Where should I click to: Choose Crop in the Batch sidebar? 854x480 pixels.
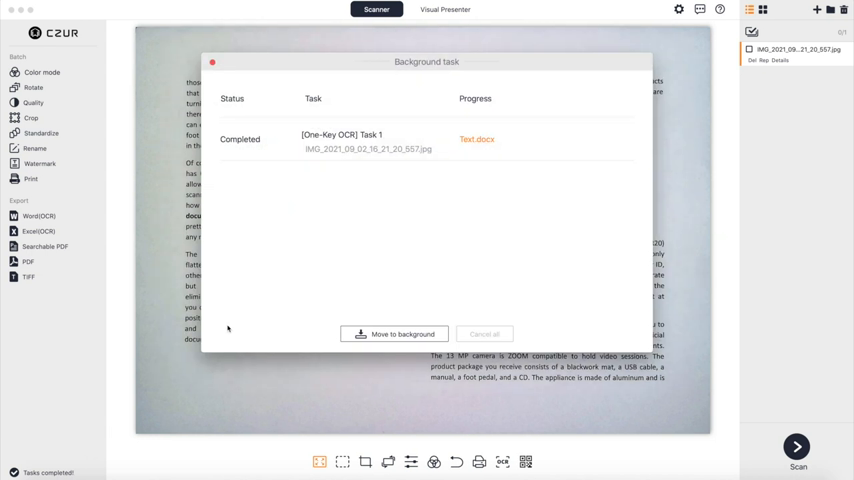click(x=24, y=118)
